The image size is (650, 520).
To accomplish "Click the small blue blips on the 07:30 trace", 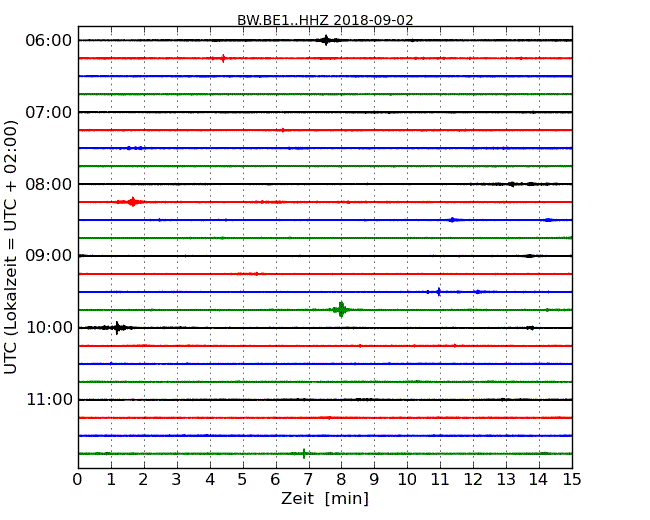I will pyautogui.click(x=135, y=148).
